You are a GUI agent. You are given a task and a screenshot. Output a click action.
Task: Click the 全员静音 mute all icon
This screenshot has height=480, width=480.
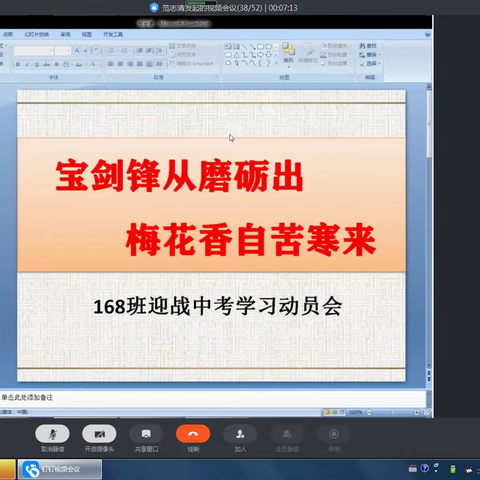[287, 434]
